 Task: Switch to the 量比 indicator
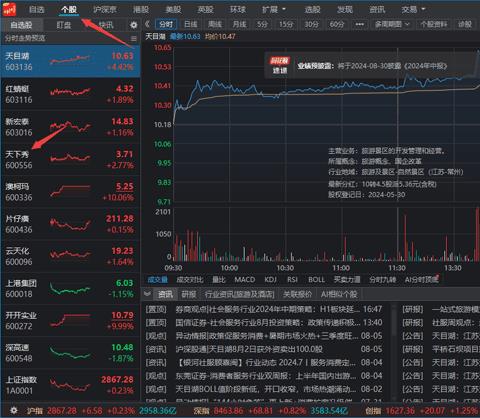pyautogui.click(x=219, y=280)
